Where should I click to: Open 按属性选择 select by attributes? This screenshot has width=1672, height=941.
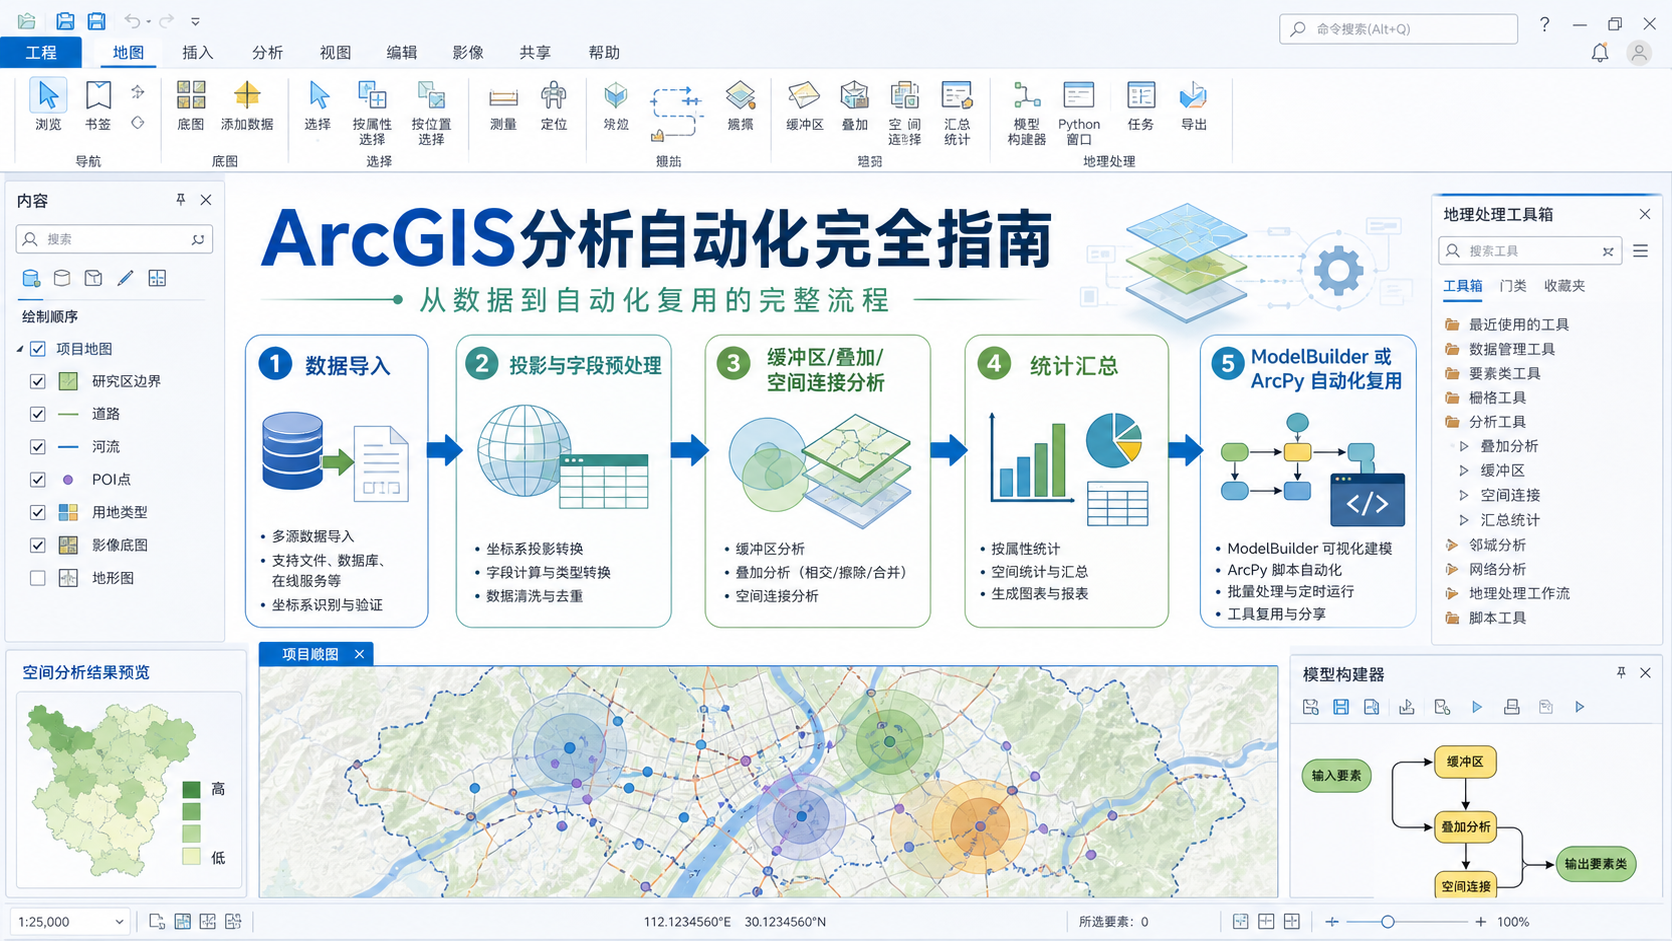[372, 112]
